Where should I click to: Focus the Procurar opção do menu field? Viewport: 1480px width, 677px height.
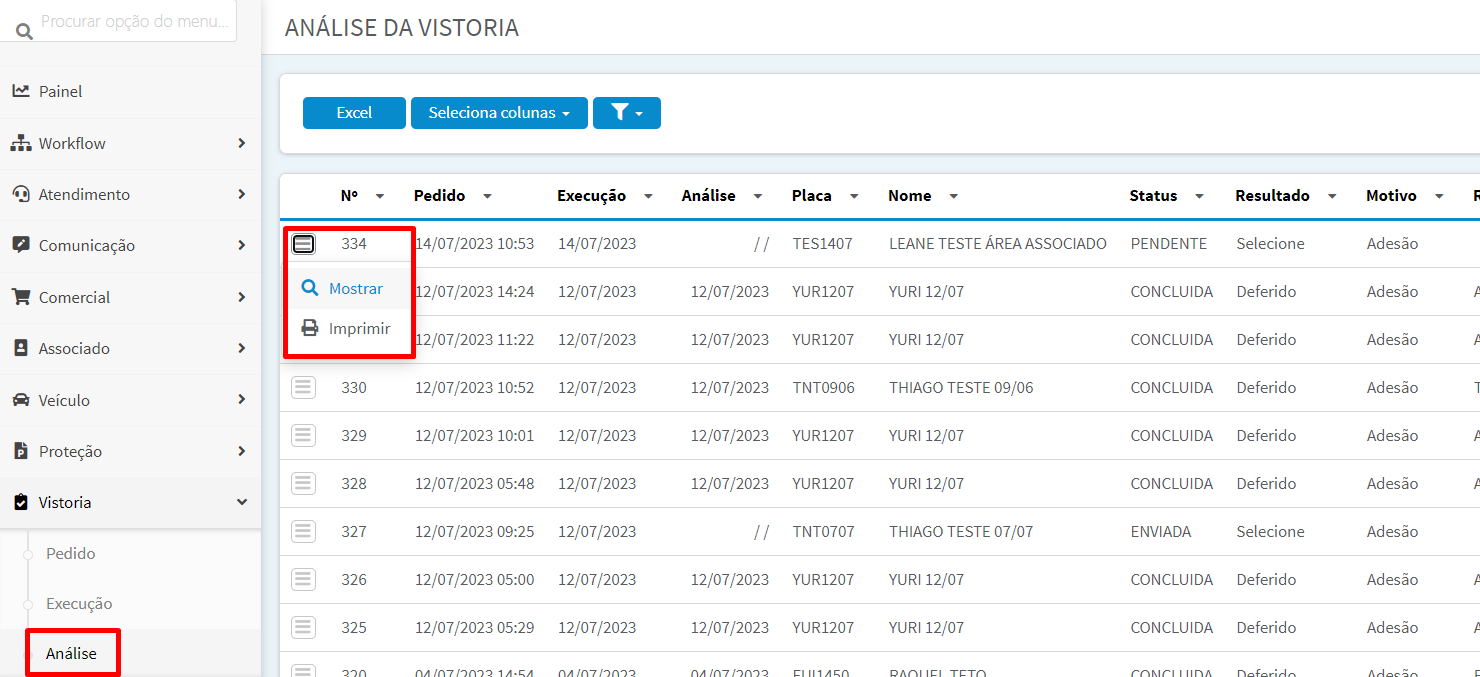136,21
